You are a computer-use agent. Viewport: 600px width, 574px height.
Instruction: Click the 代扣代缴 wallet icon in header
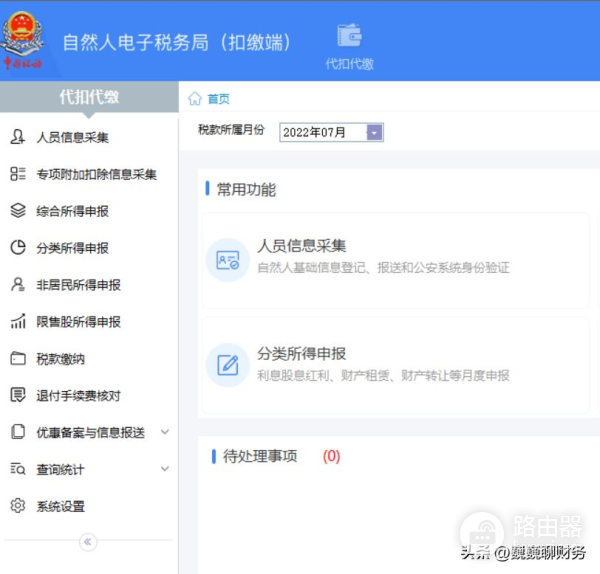click(x=349, y=35)
